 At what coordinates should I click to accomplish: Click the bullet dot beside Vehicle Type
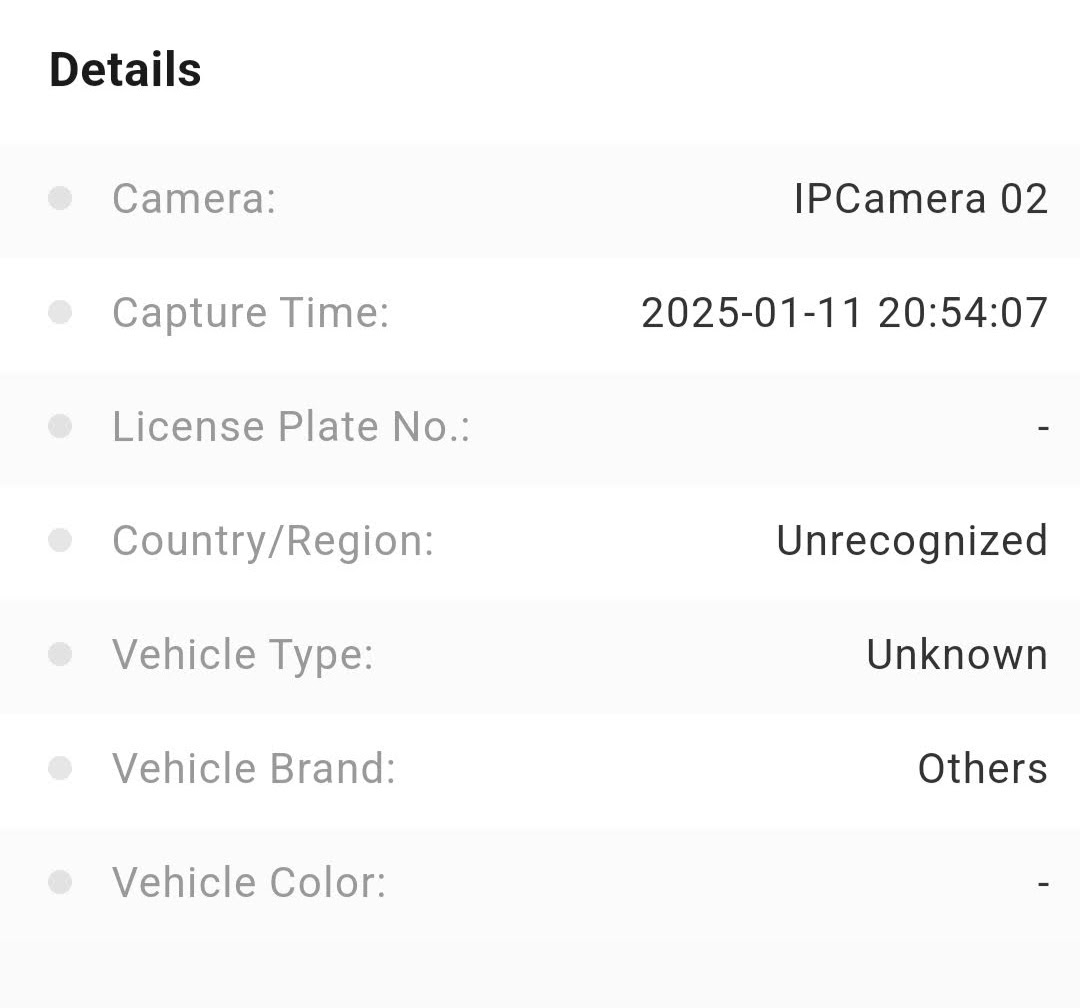(60, 654)
